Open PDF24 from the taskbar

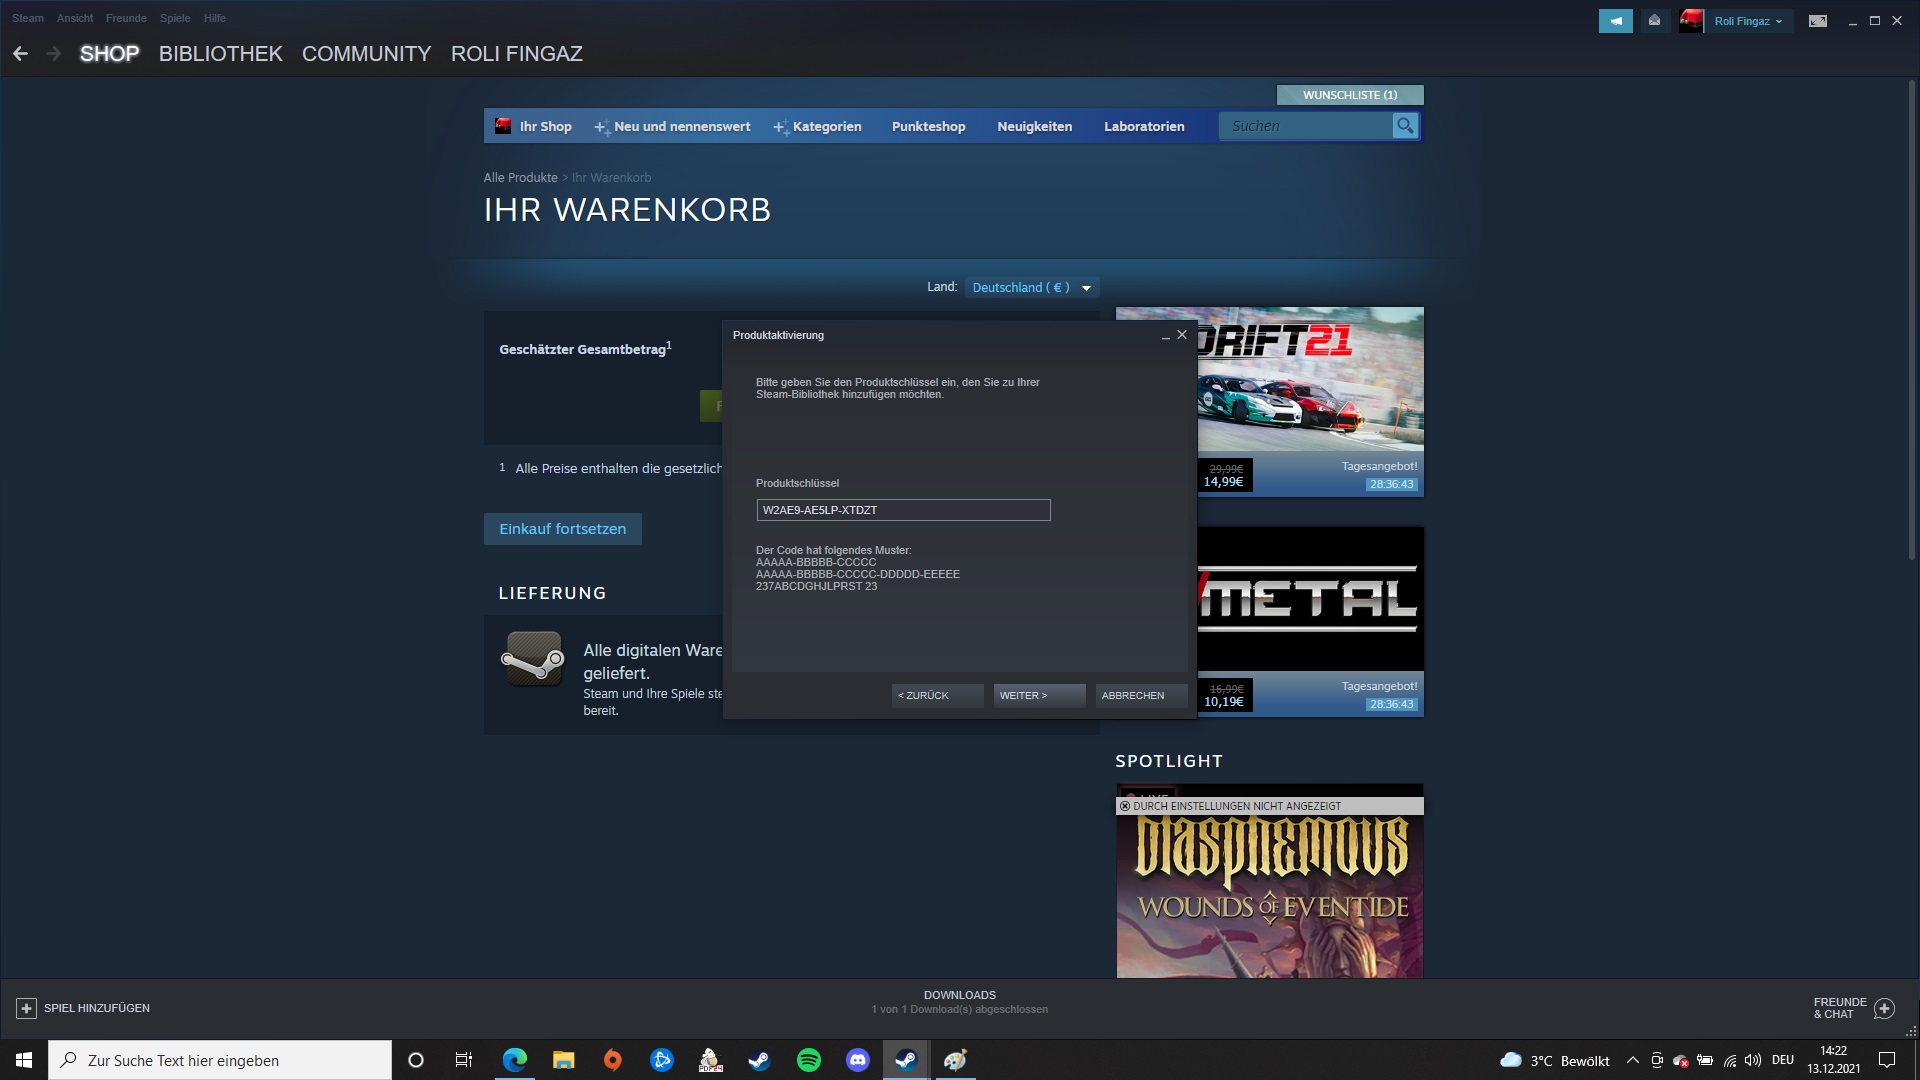[711, 1060]
